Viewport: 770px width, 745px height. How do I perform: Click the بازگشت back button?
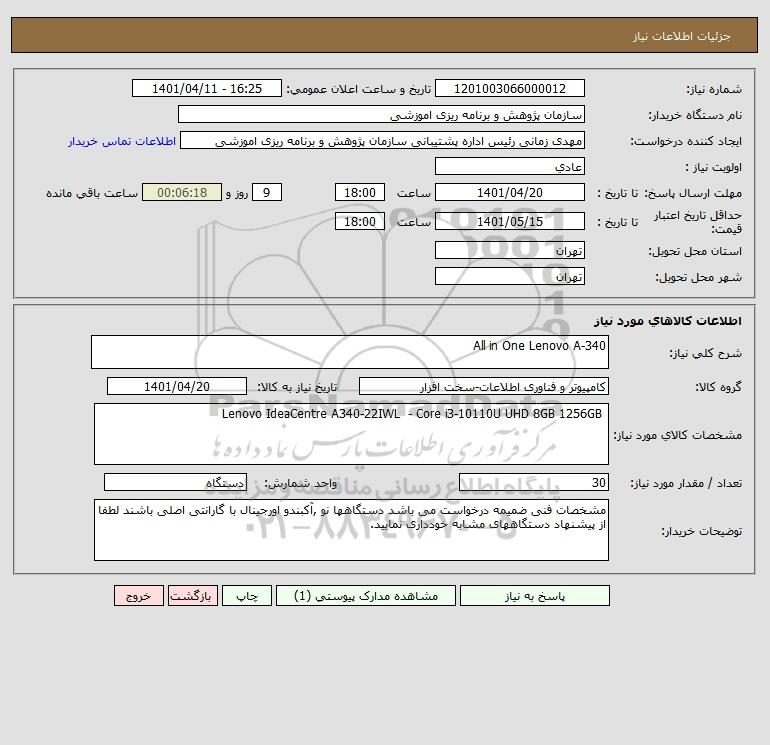tap(192, 595)
